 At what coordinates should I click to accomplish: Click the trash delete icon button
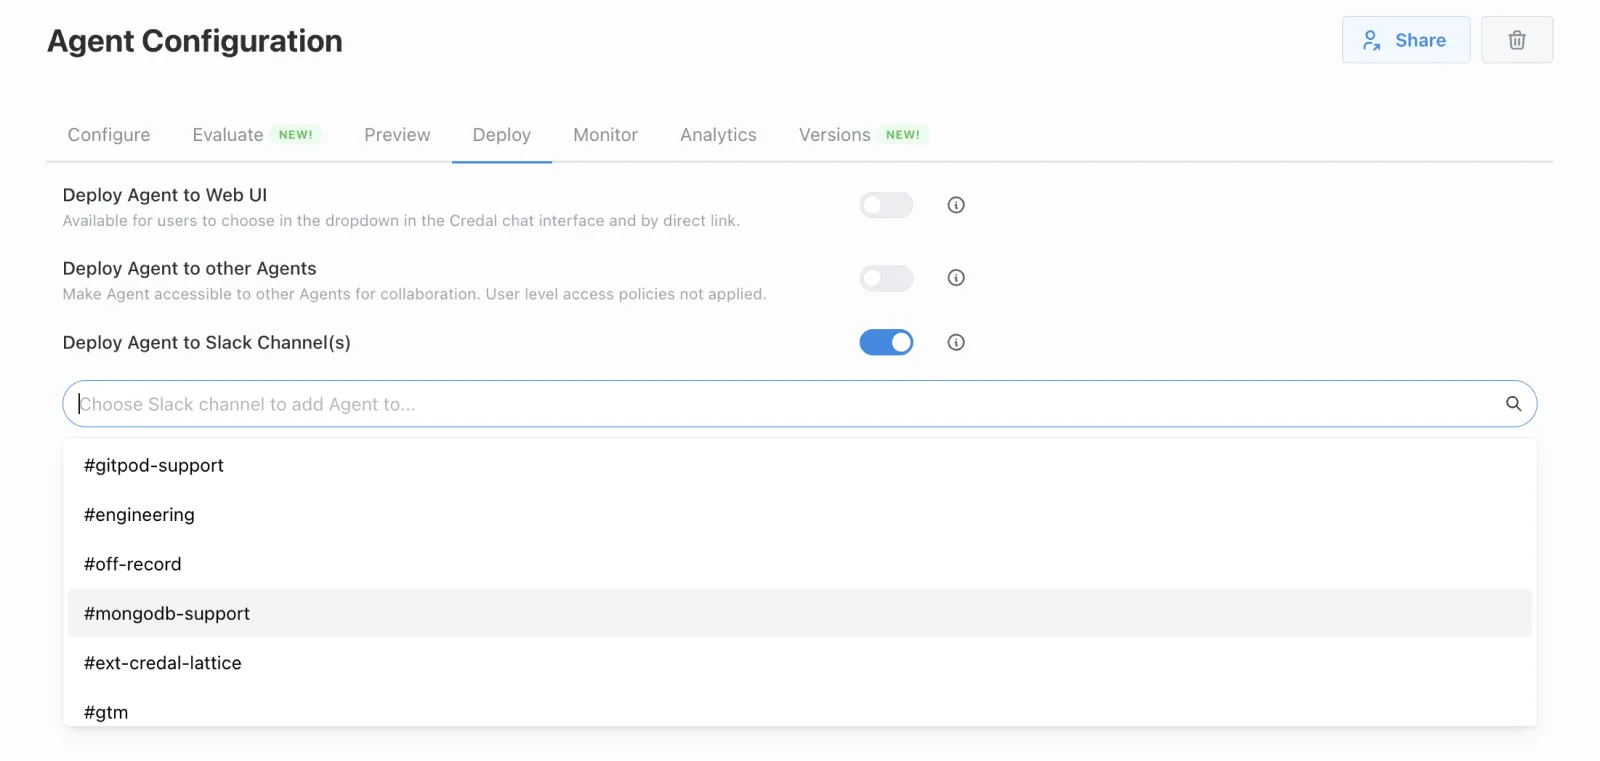(x=1516, y=40)
